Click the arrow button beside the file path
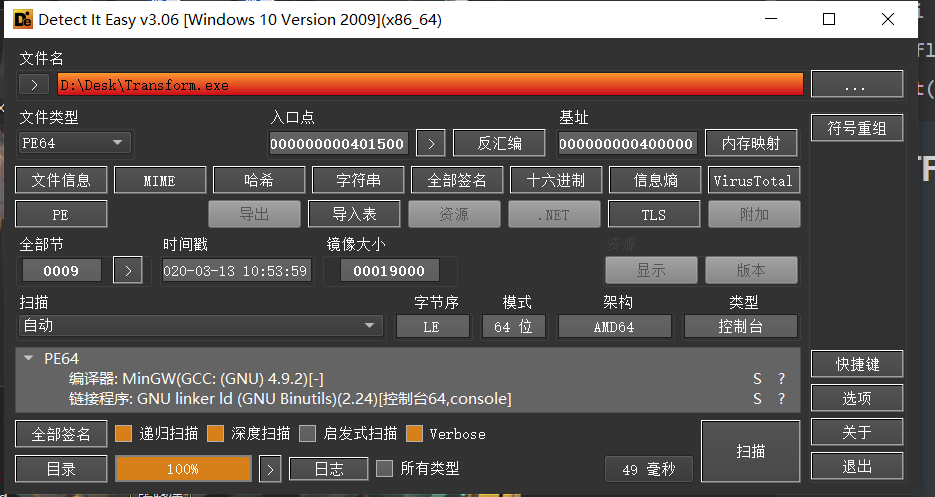 tap(34, 85)
